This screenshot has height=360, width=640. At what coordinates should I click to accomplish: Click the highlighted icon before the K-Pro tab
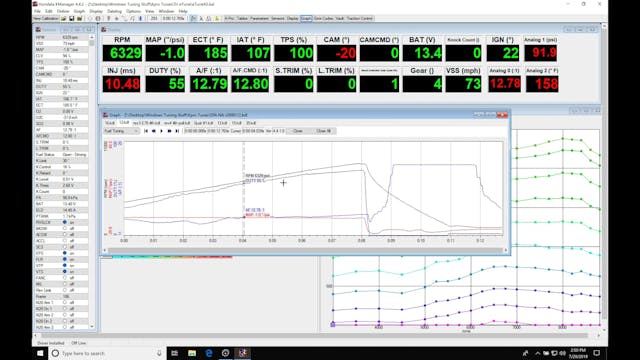[193, 18]
